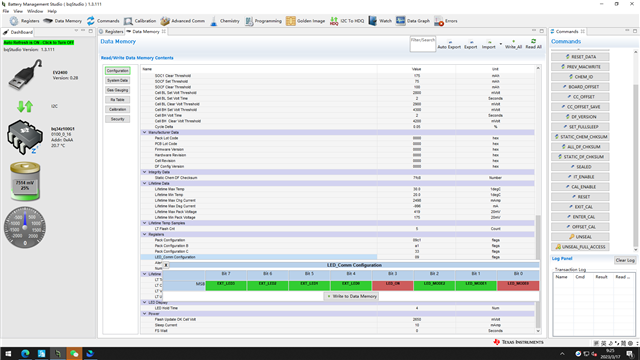Toggle the EXT_LED0 bit 4 flag
The image size is (640, 360).
(x=351, y=285)
